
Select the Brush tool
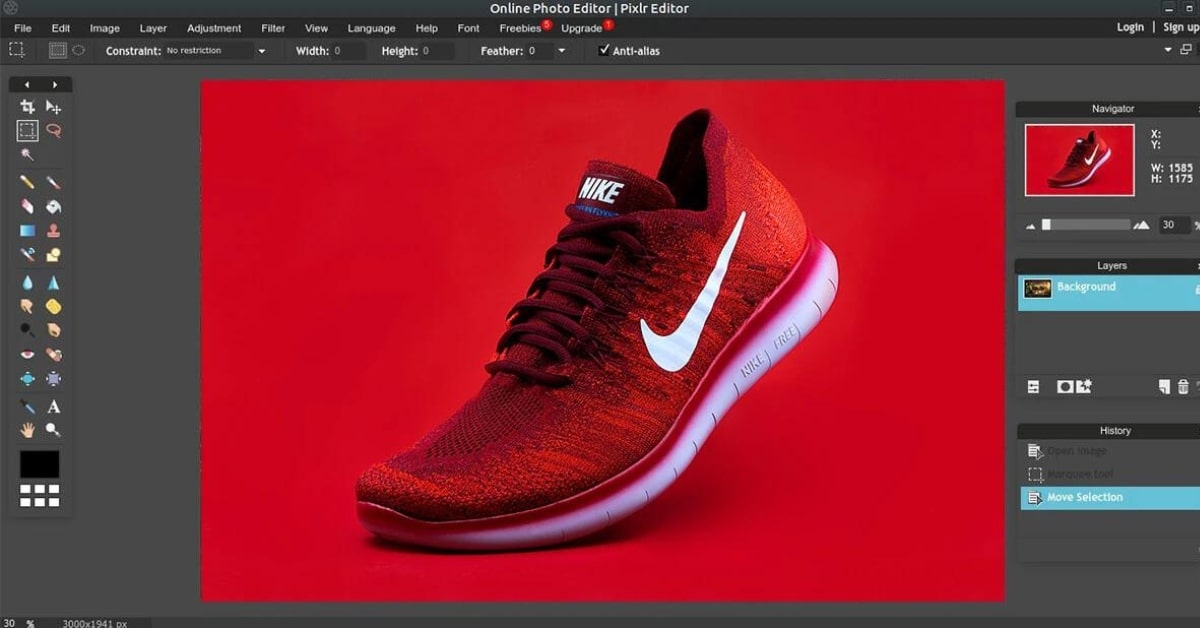point(53,182)
